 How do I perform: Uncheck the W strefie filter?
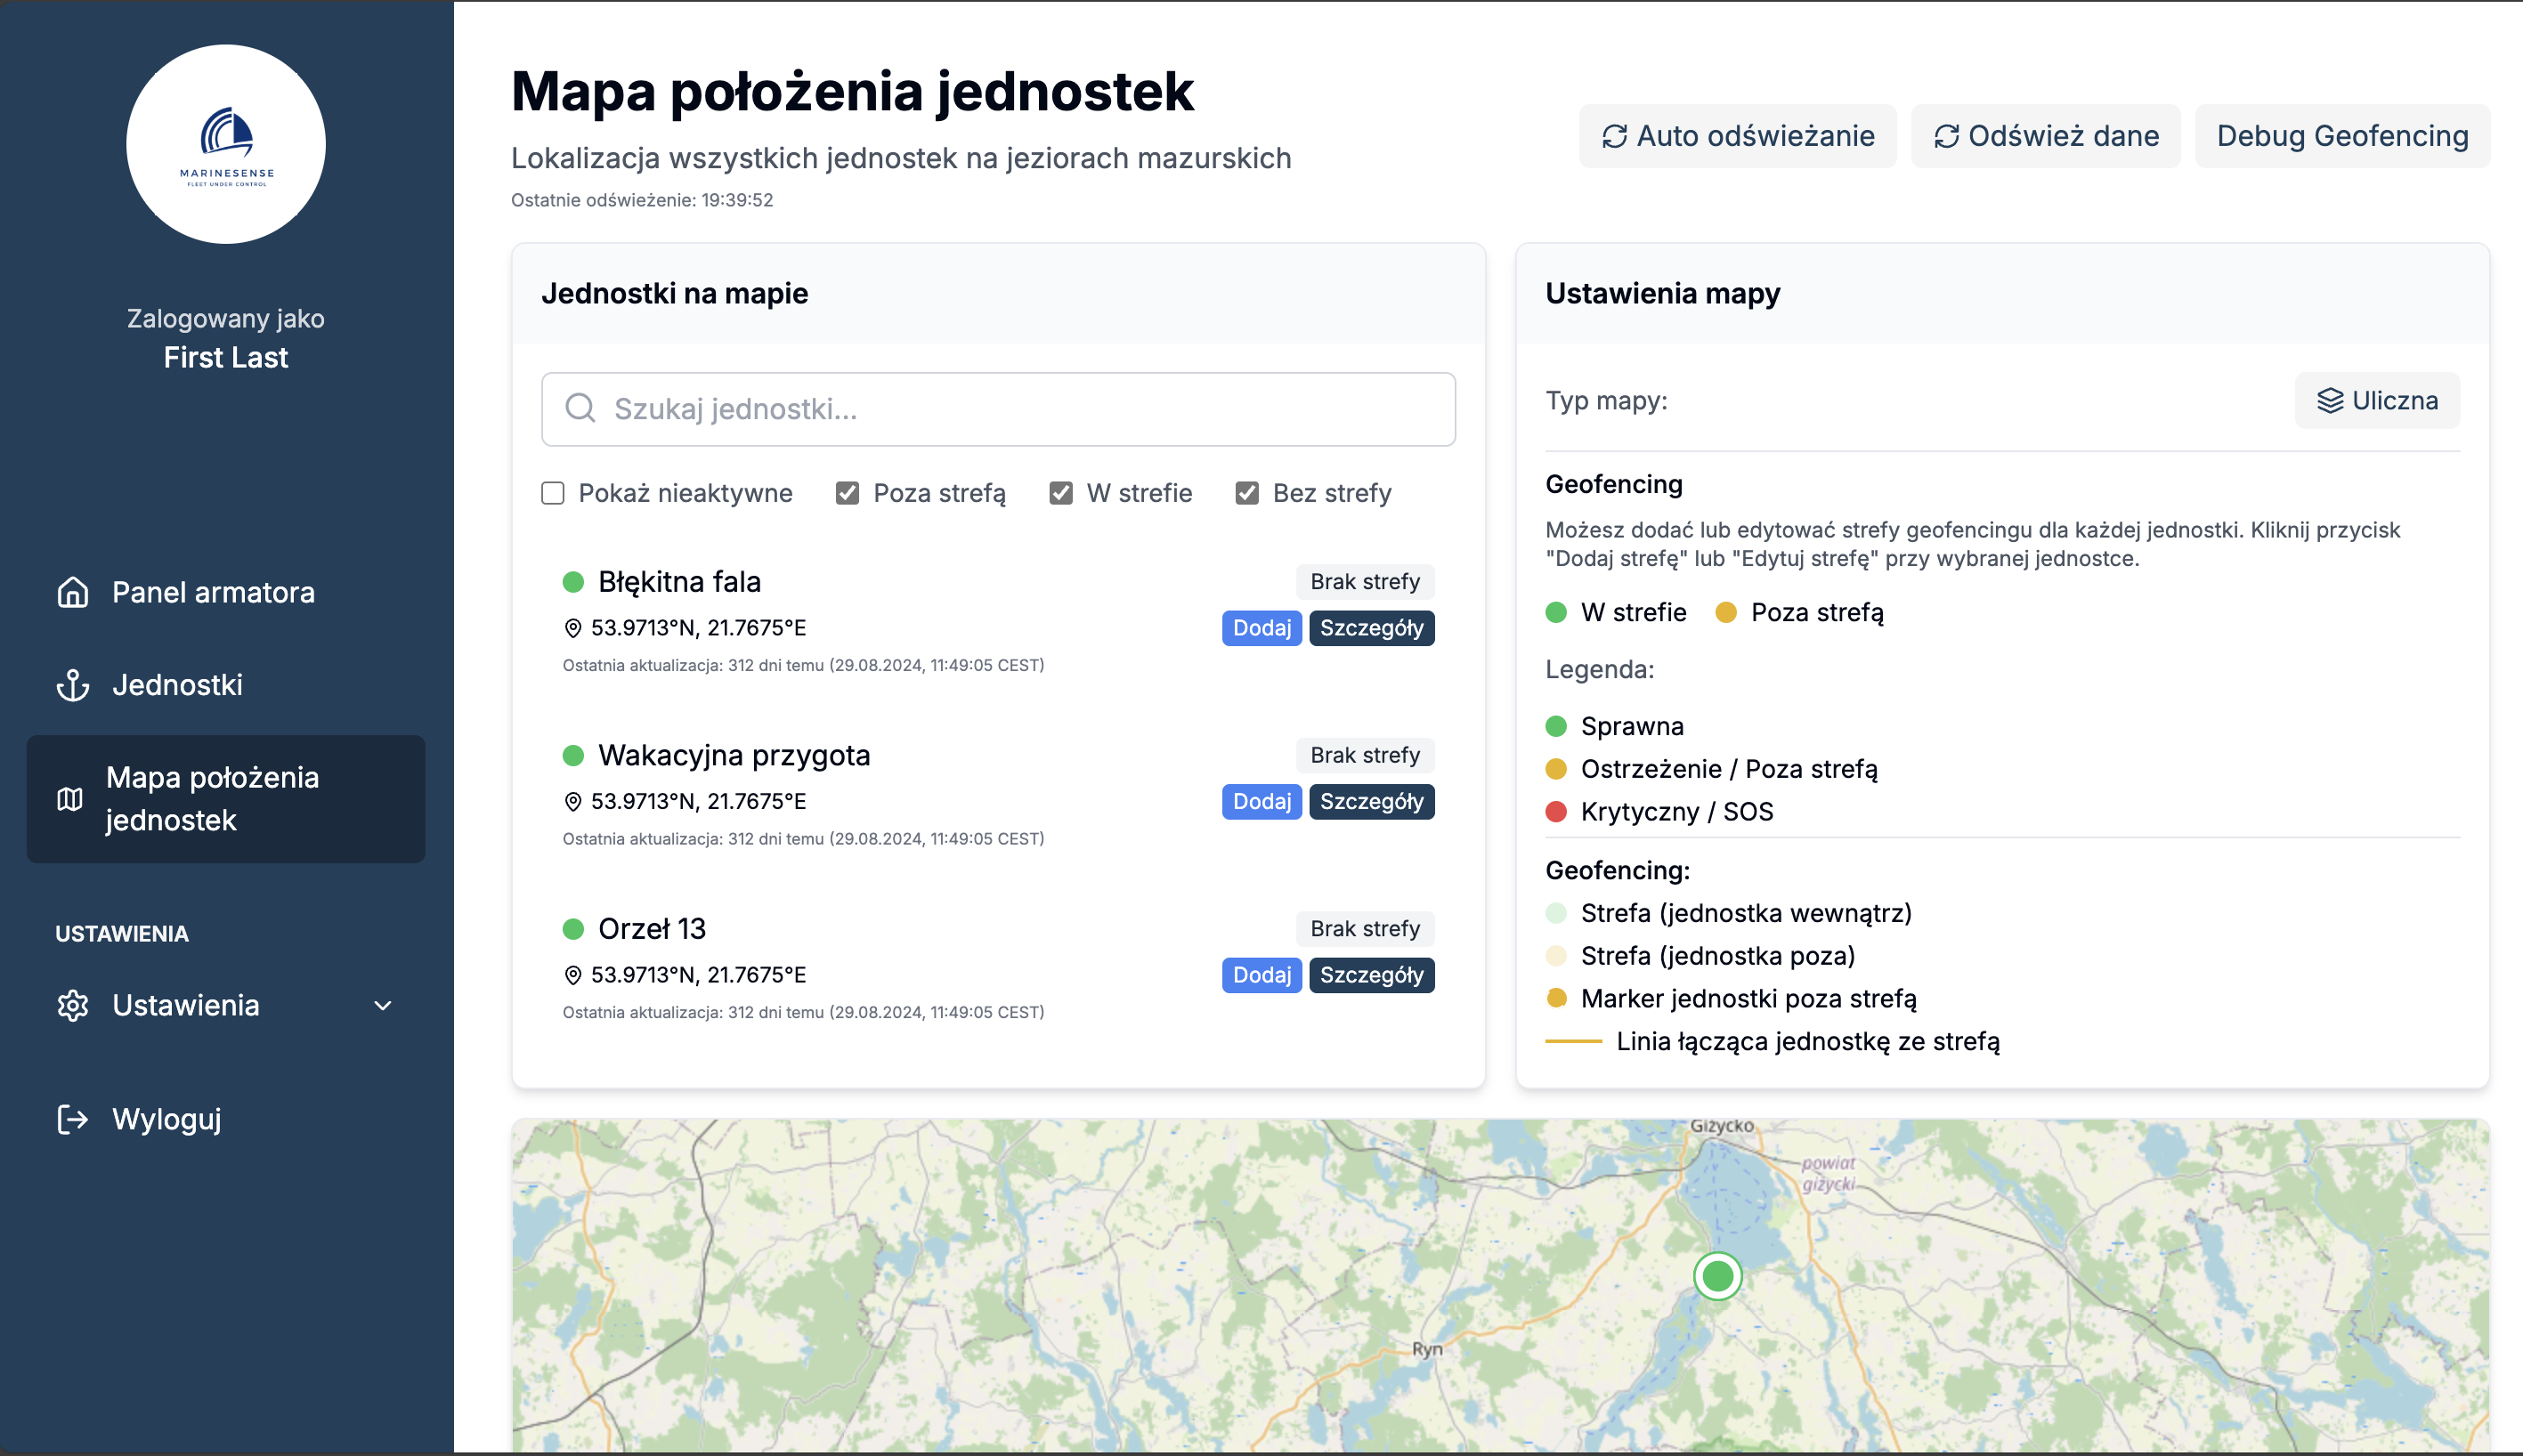coord(1061,493)
